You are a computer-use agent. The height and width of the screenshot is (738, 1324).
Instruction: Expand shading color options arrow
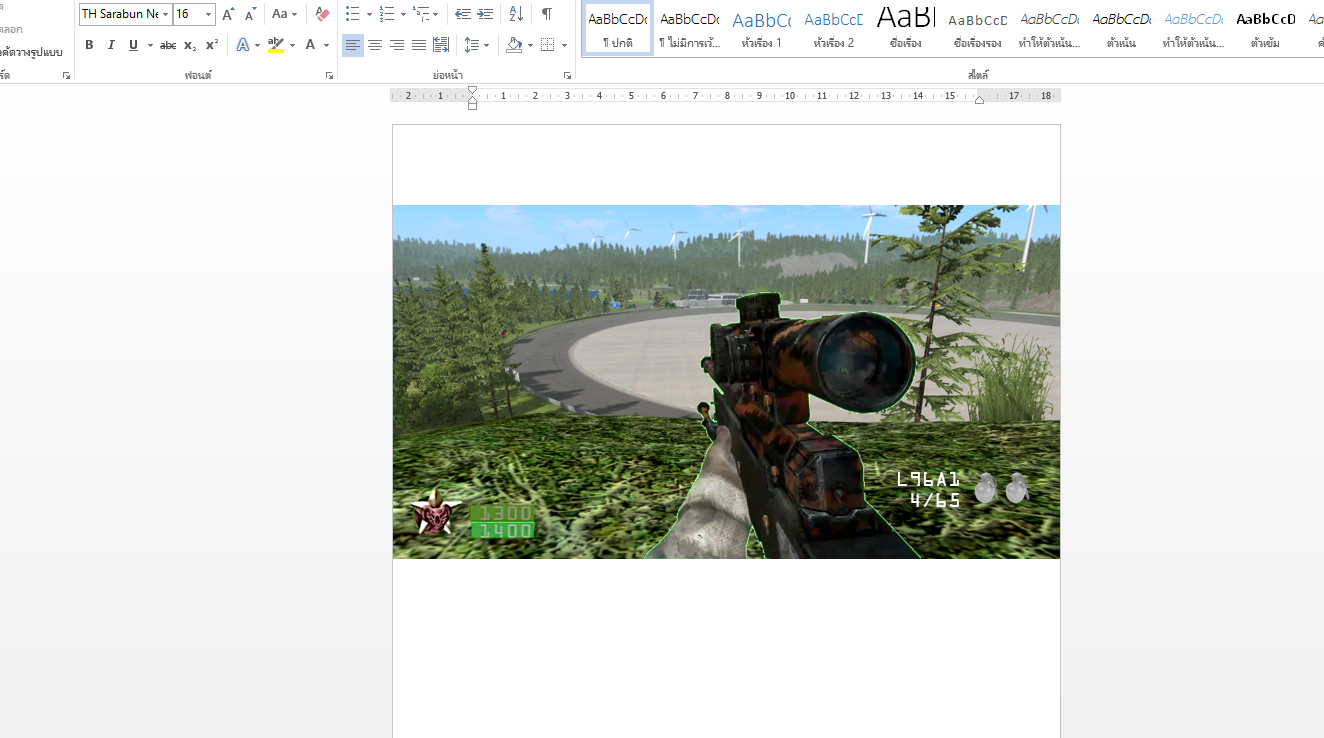530,45
